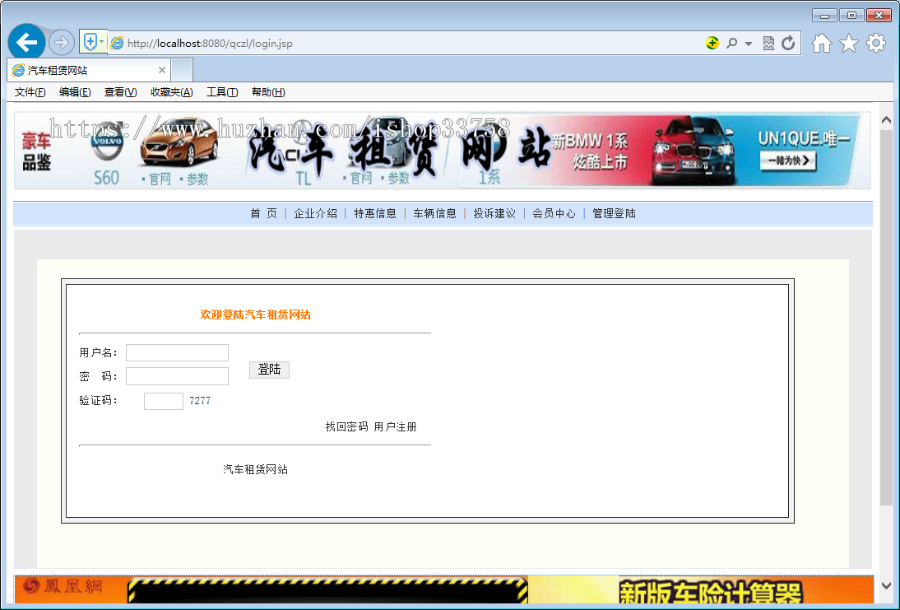Click the back navigation arrow
900x610 pixels.
coord(26,41)
